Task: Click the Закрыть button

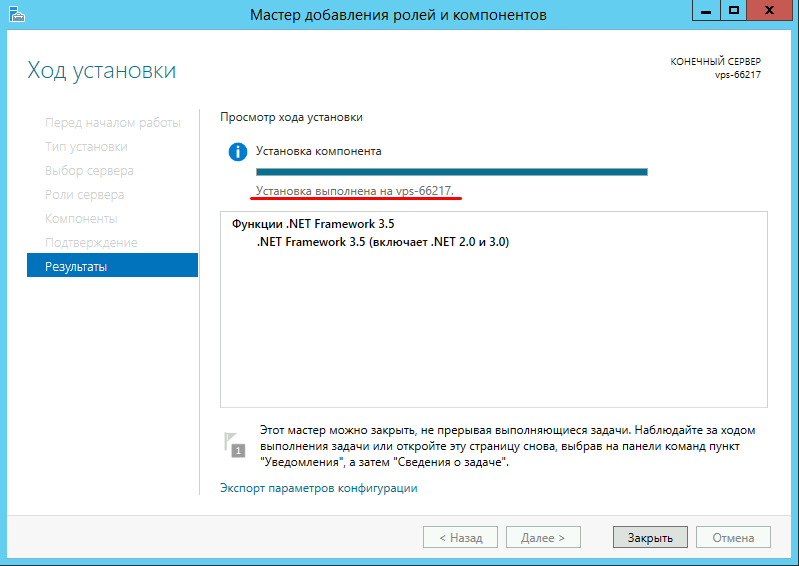Action: (650, 537)
